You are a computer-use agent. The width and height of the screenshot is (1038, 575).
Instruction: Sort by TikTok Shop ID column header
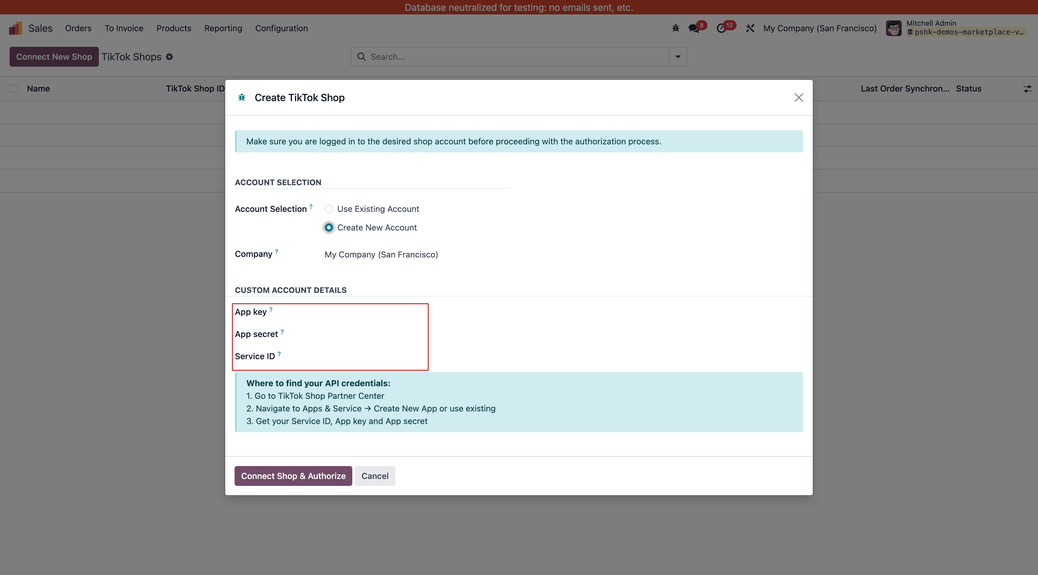pos(195,89)
